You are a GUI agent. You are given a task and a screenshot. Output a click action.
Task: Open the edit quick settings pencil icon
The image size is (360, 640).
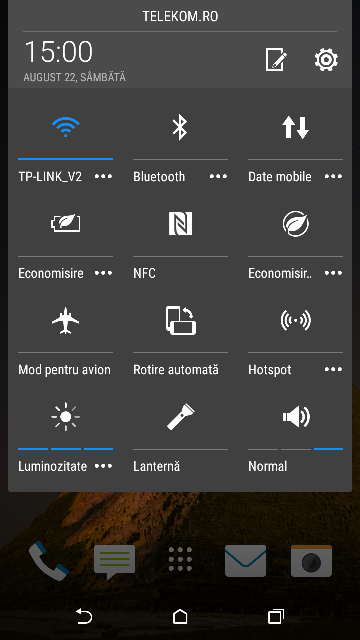(x=276, y=60)
